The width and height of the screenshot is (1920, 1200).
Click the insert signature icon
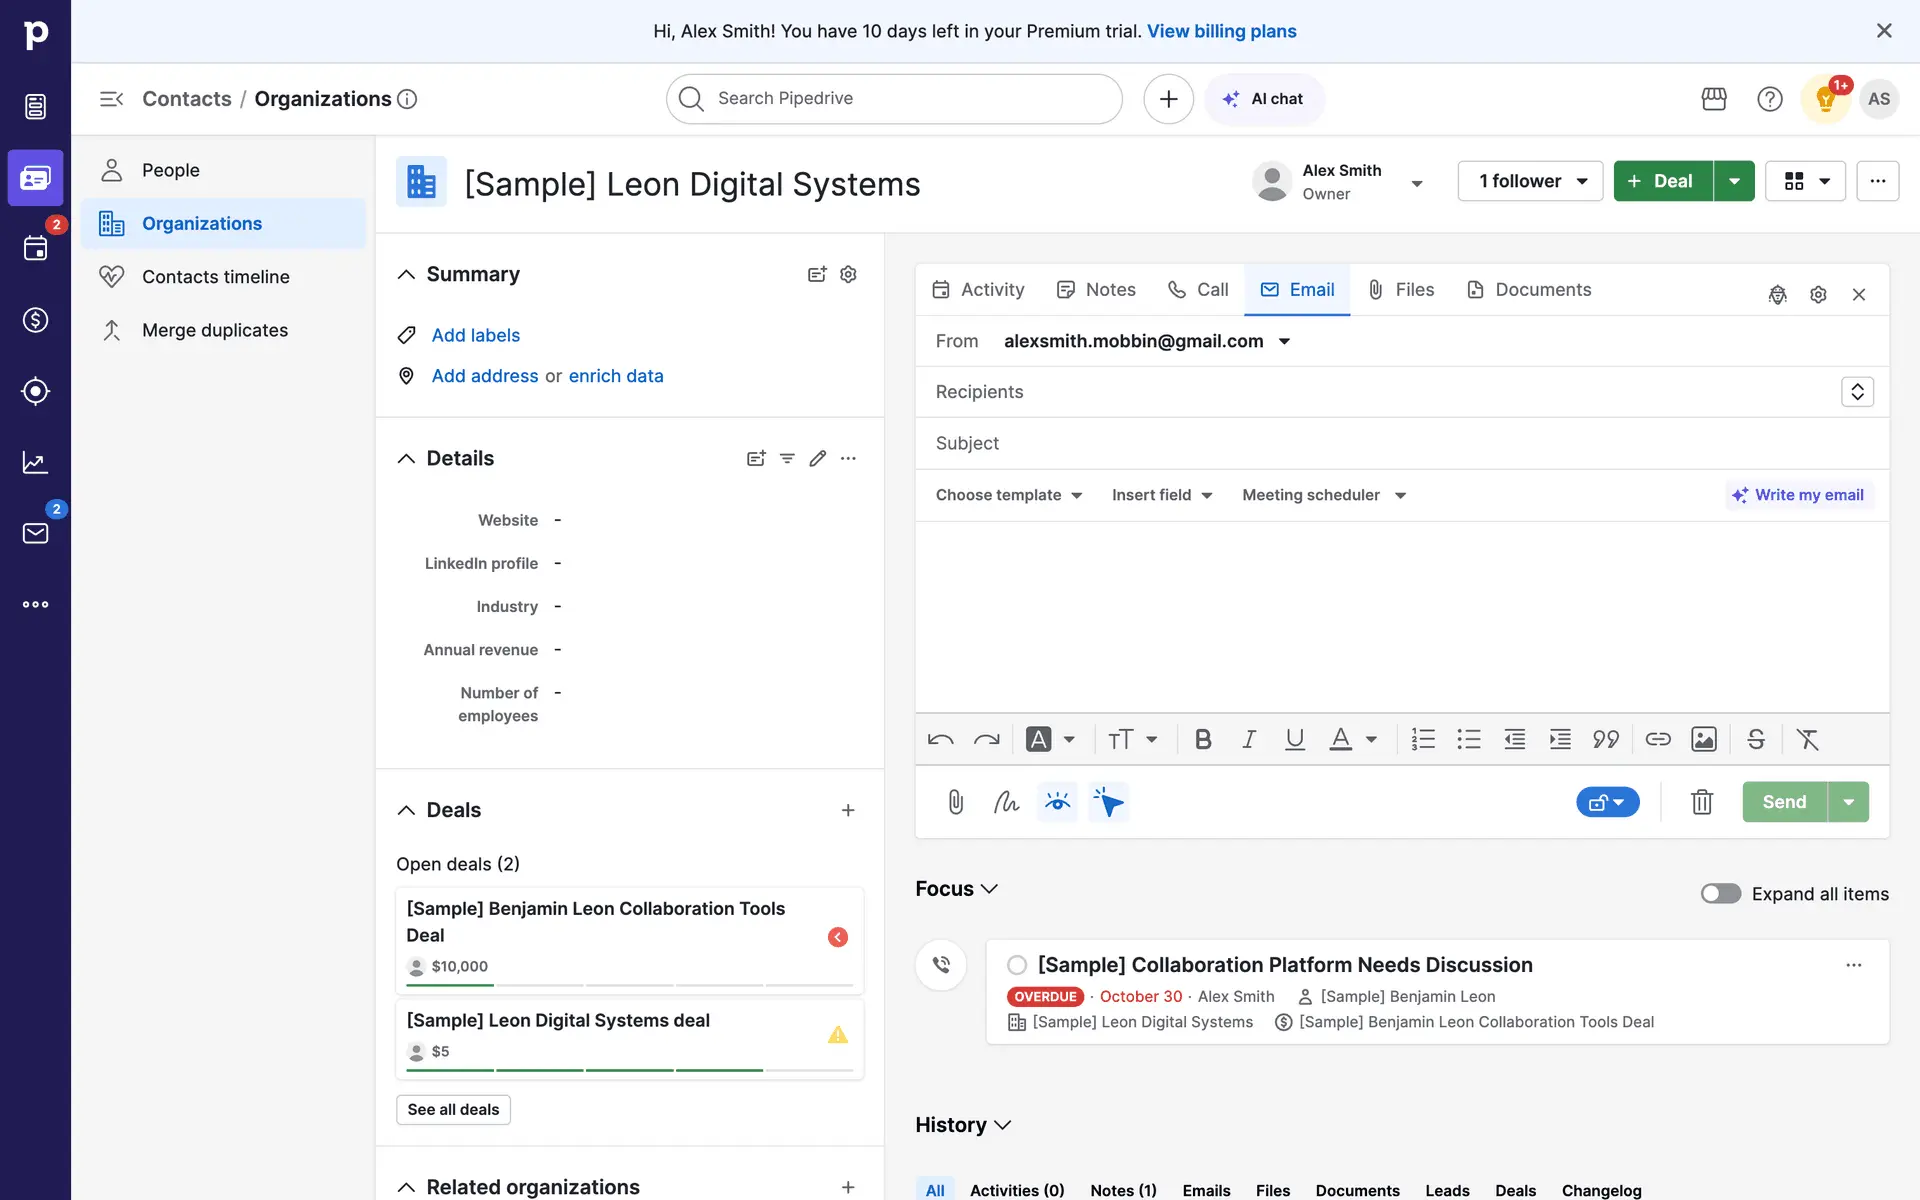pyautogui.click(x=1006, y=802)
